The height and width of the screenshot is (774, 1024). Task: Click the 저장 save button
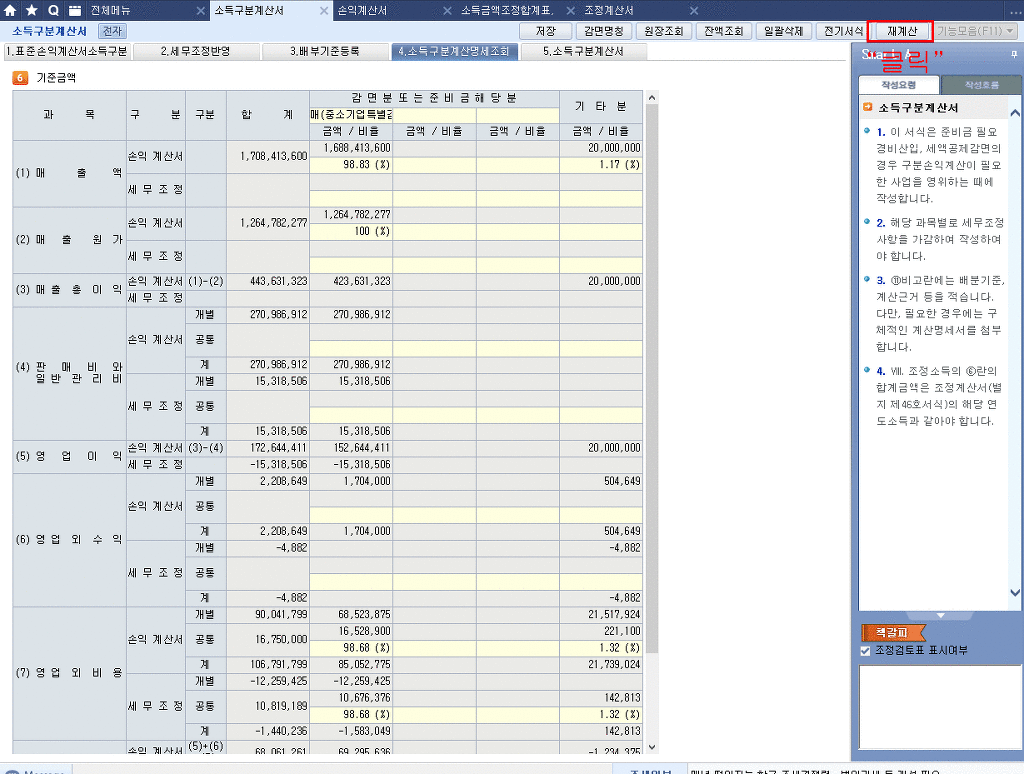546,31
